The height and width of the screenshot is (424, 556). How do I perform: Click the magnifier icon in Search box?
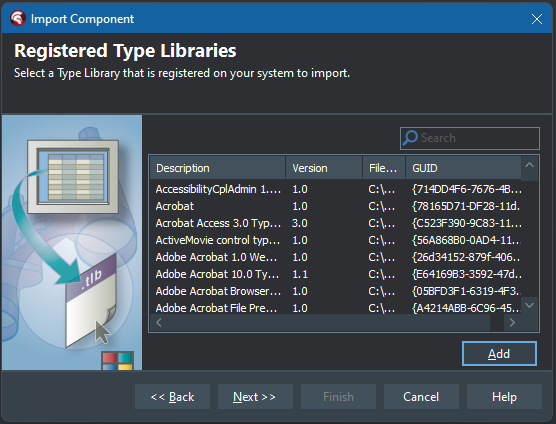pyautogui.click(x=411, y=138)
